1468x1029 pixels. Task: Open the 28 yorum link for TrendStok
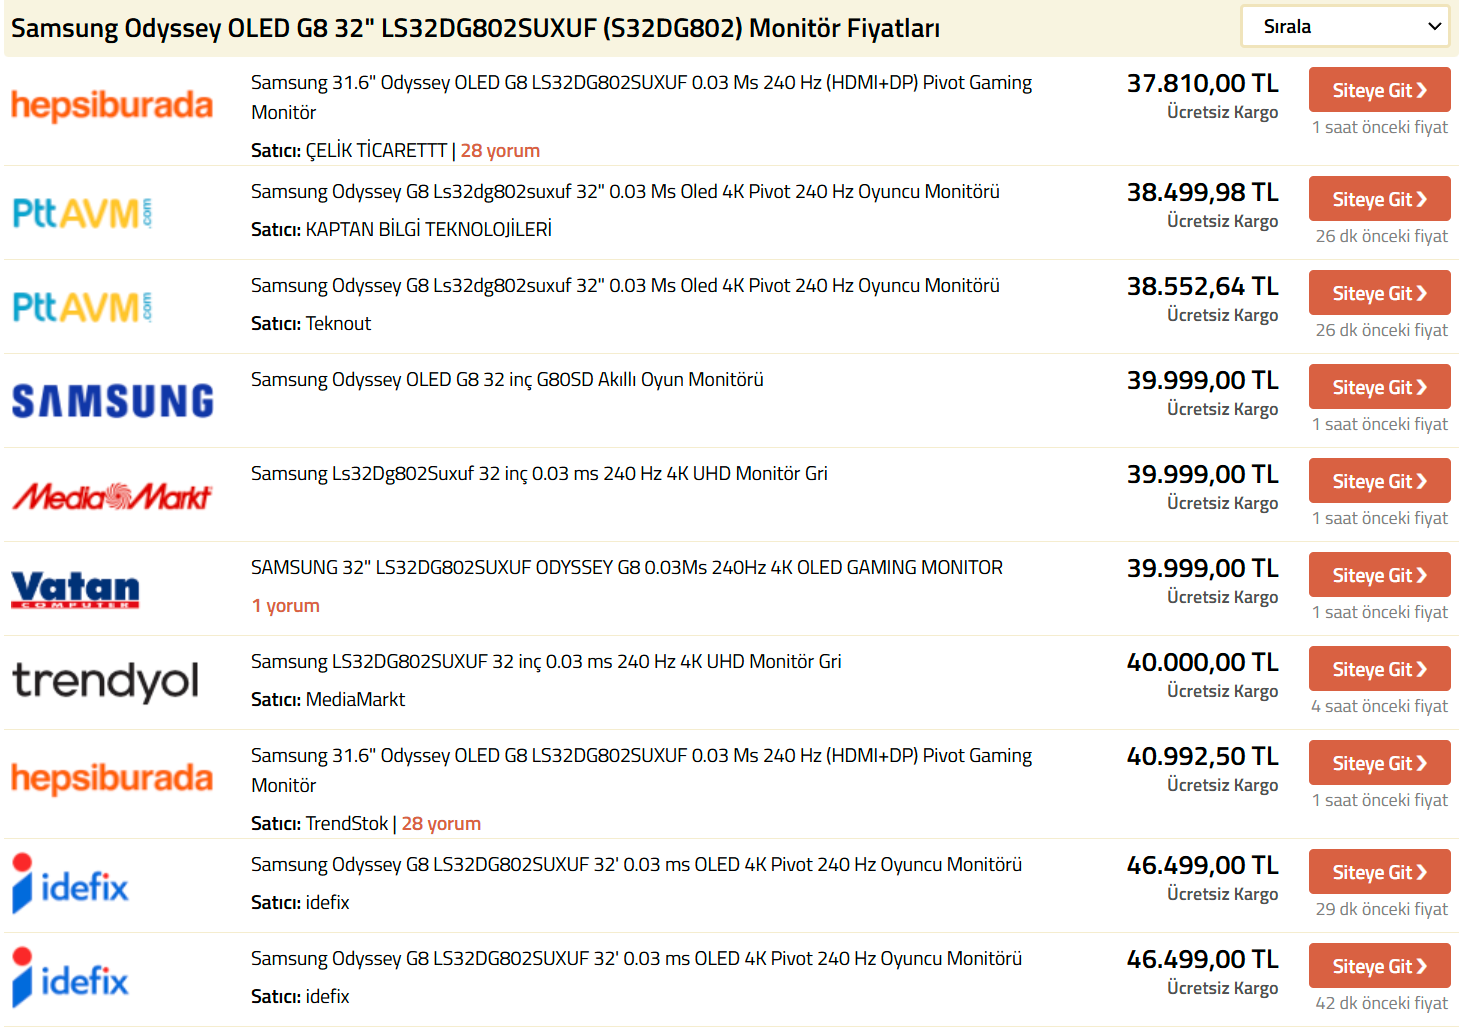pos(441,824)
